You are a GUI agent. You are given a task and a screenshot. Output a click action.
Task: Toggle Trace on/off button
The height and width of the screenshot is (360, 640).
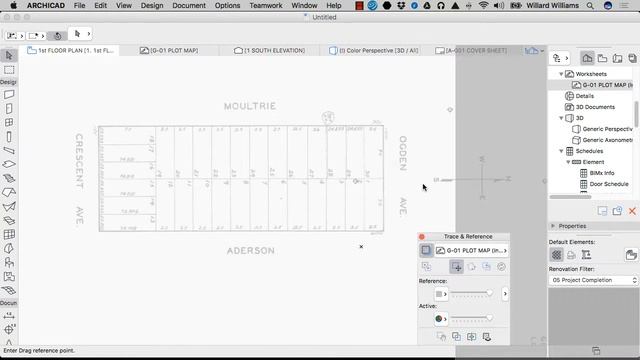coord(426,250)
